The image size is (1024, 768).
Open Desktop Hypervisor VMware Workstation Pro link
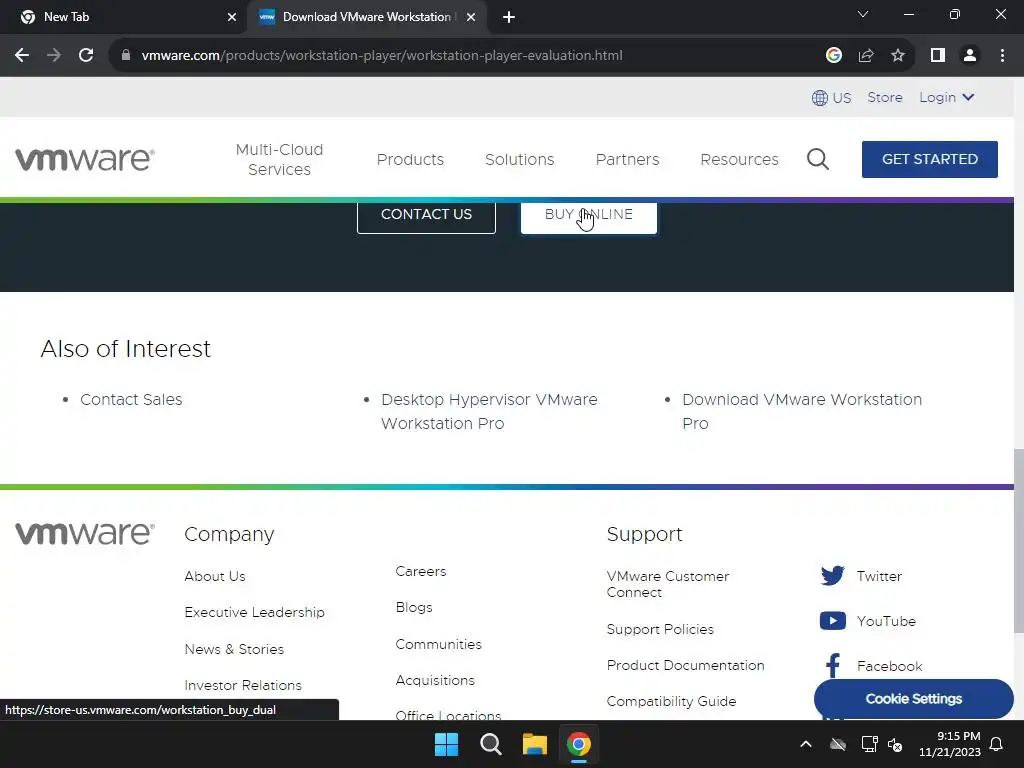pyautogui.click(x=489, y=411)
